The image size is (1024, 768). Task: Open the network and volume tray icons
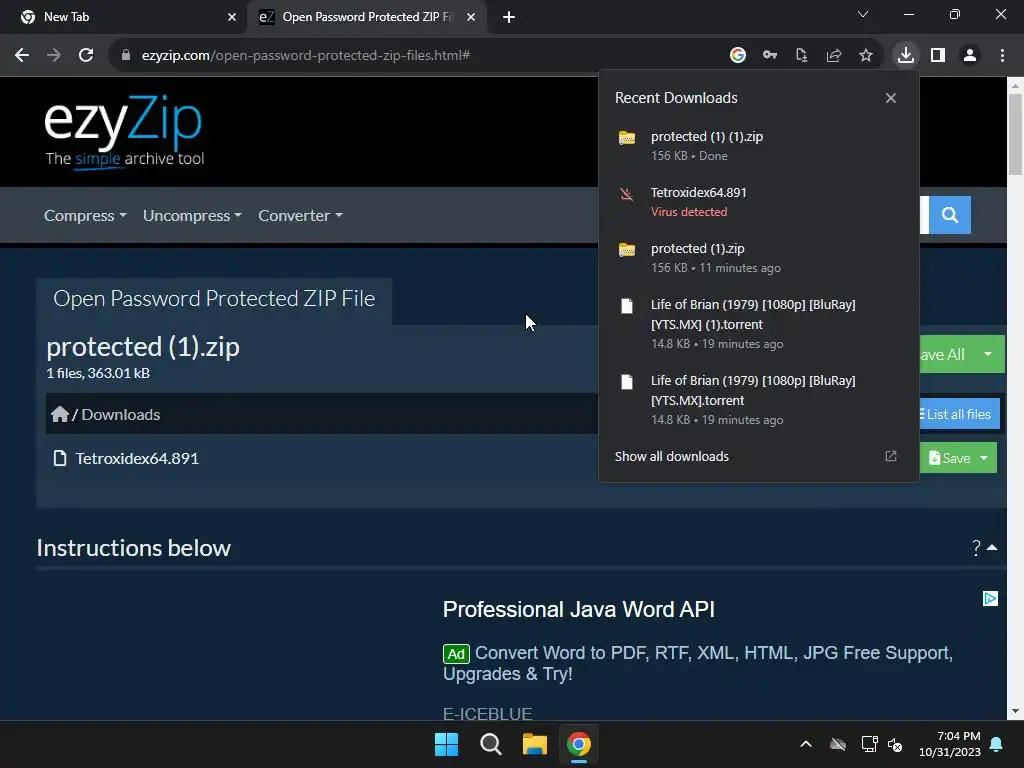pyautogui.click(x=882, y=744)
